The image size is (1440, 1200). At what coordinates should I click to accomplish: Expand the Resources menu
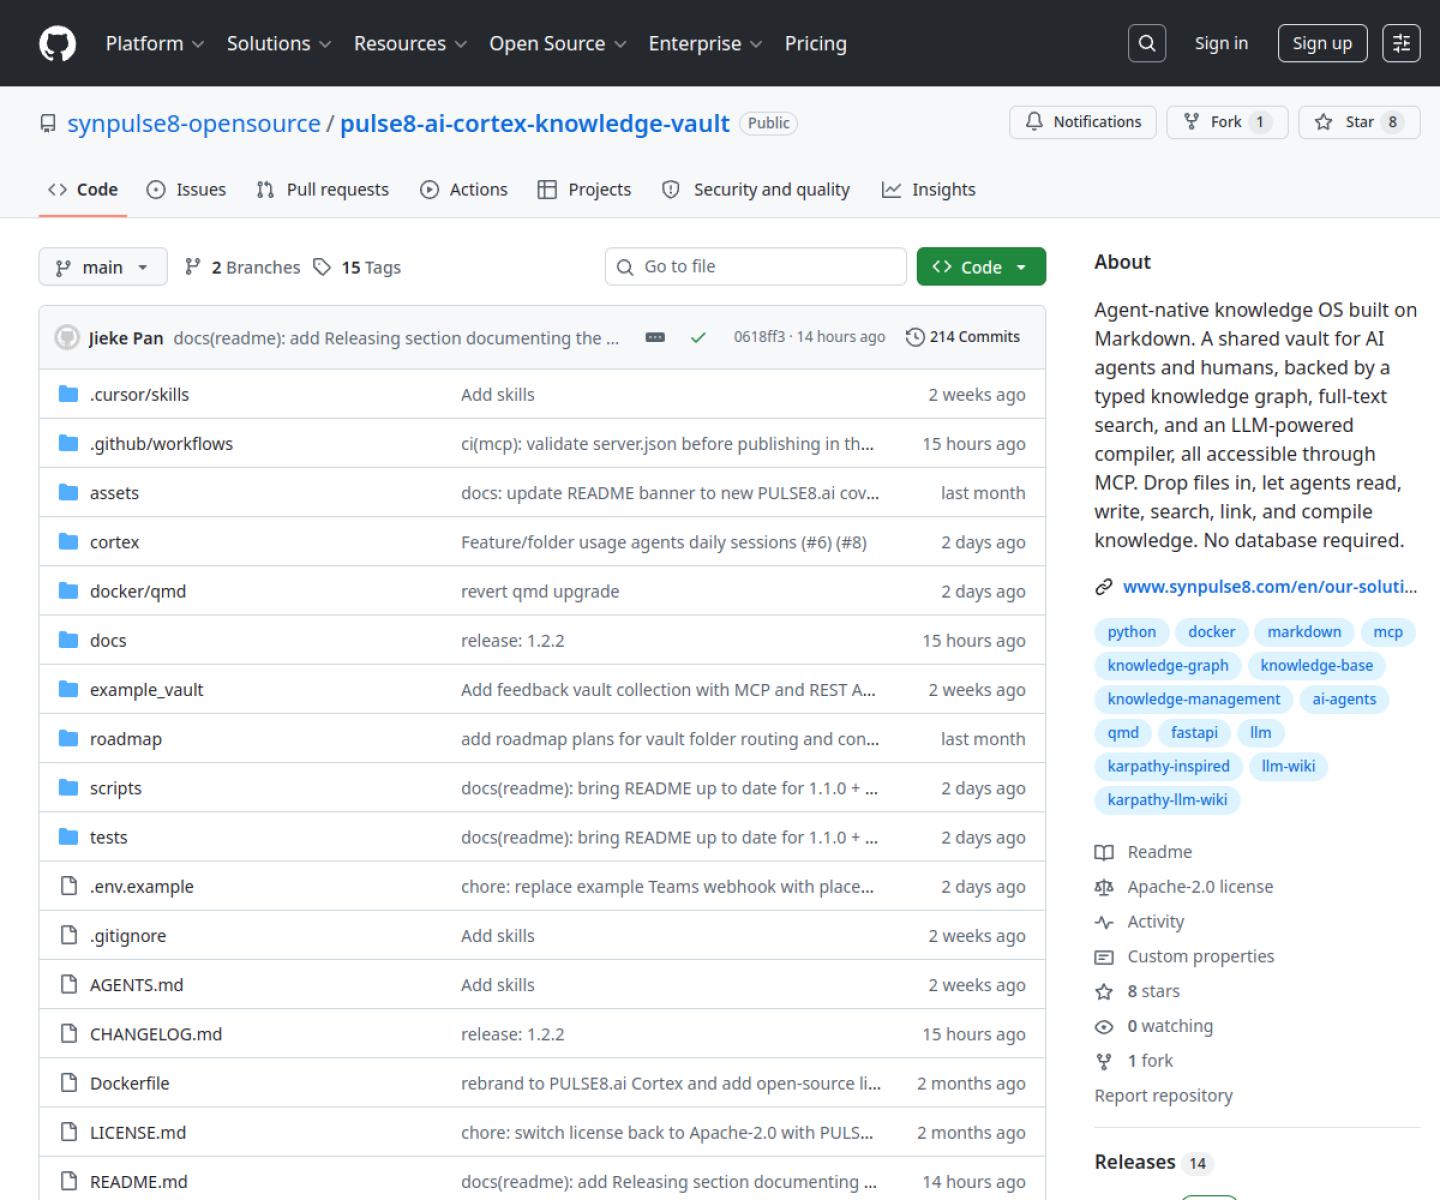point(410,44)
